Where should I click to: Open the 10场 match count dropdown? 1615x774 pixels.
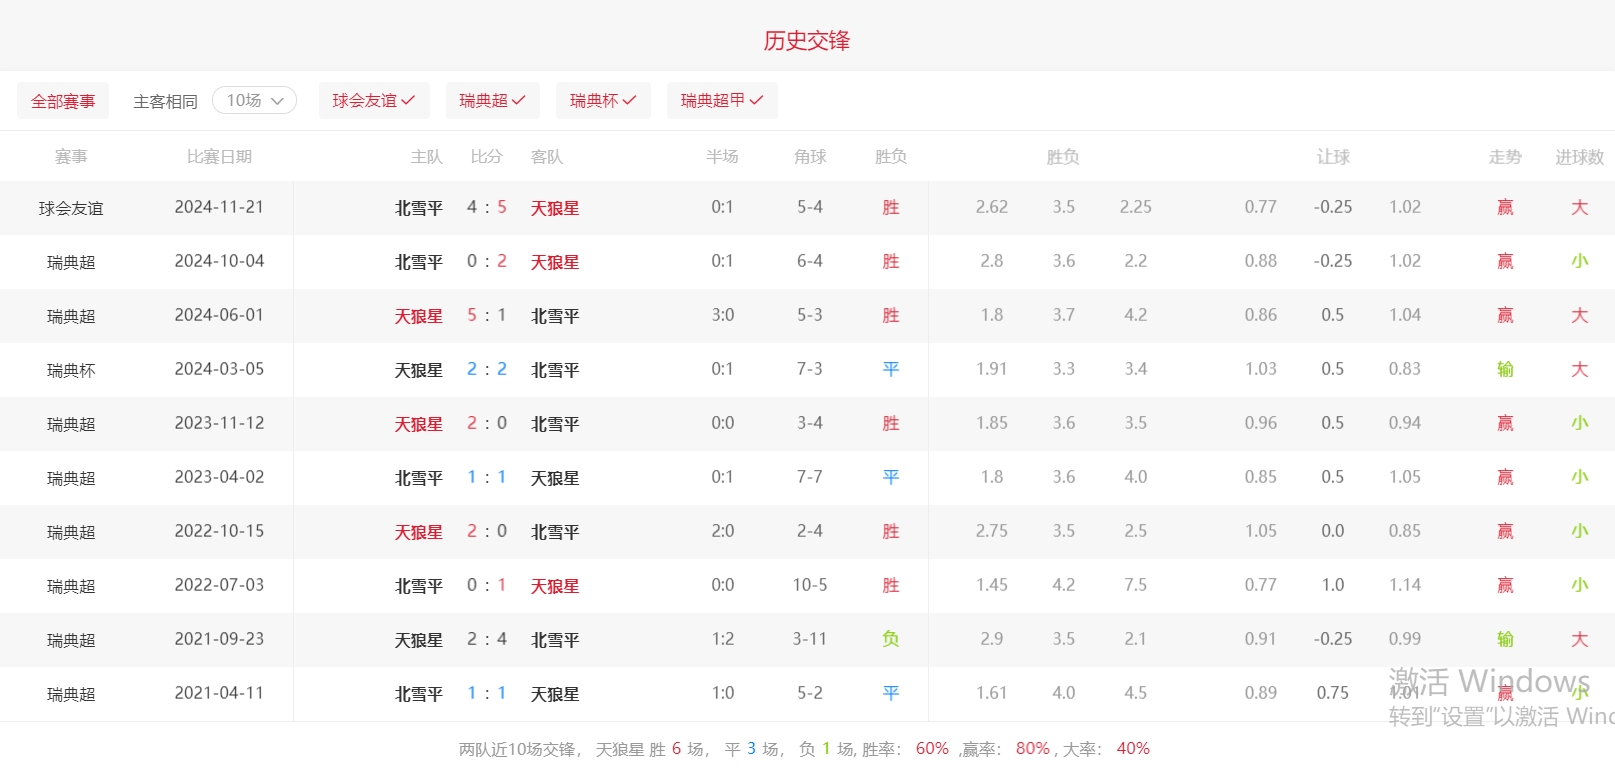(254, 100)
